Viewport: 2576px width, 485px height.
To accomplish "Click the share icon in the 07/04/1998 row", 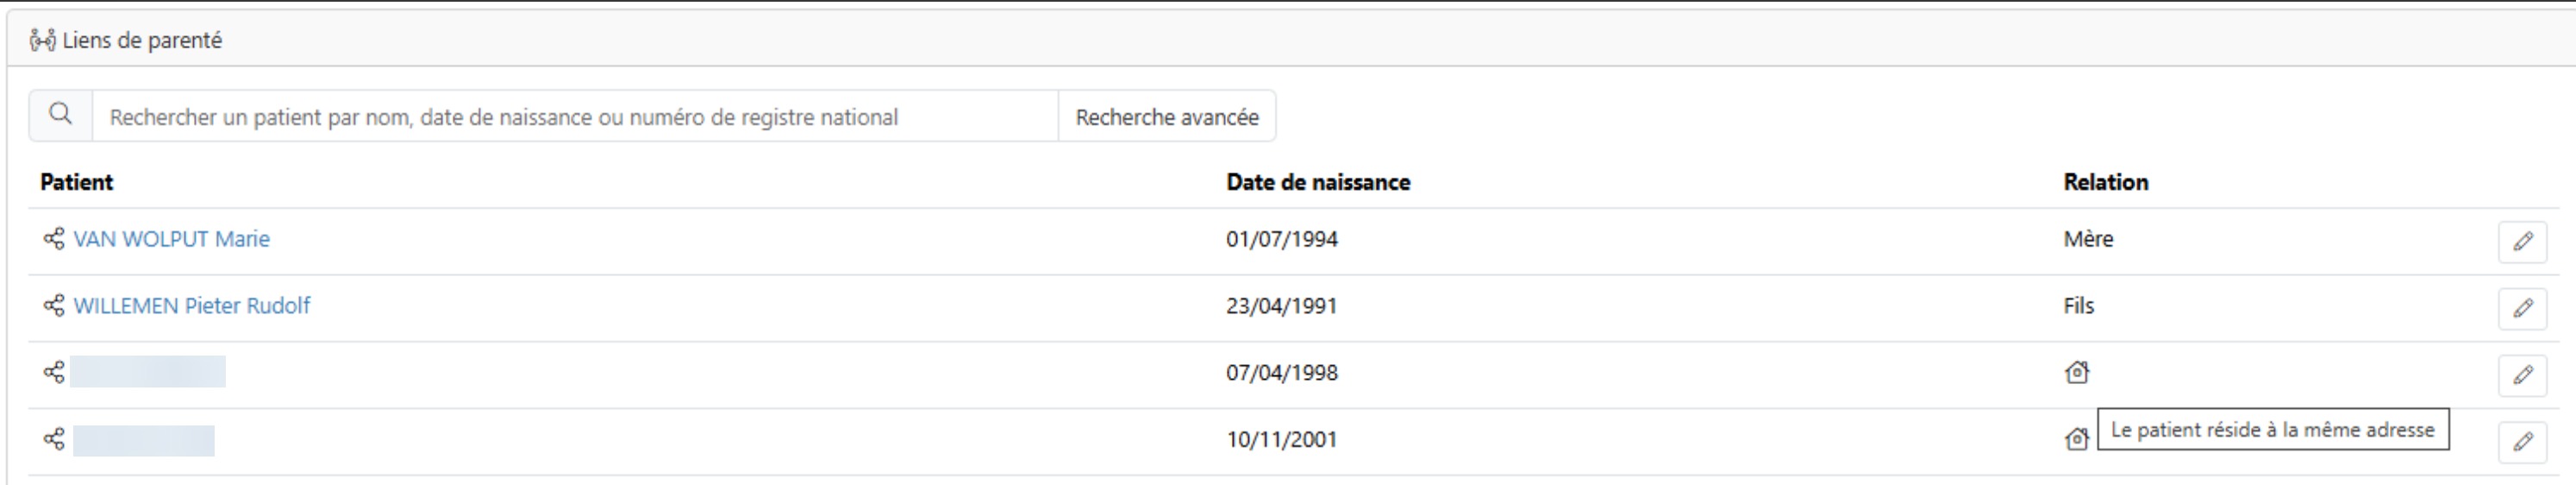I will pos(54,372).
